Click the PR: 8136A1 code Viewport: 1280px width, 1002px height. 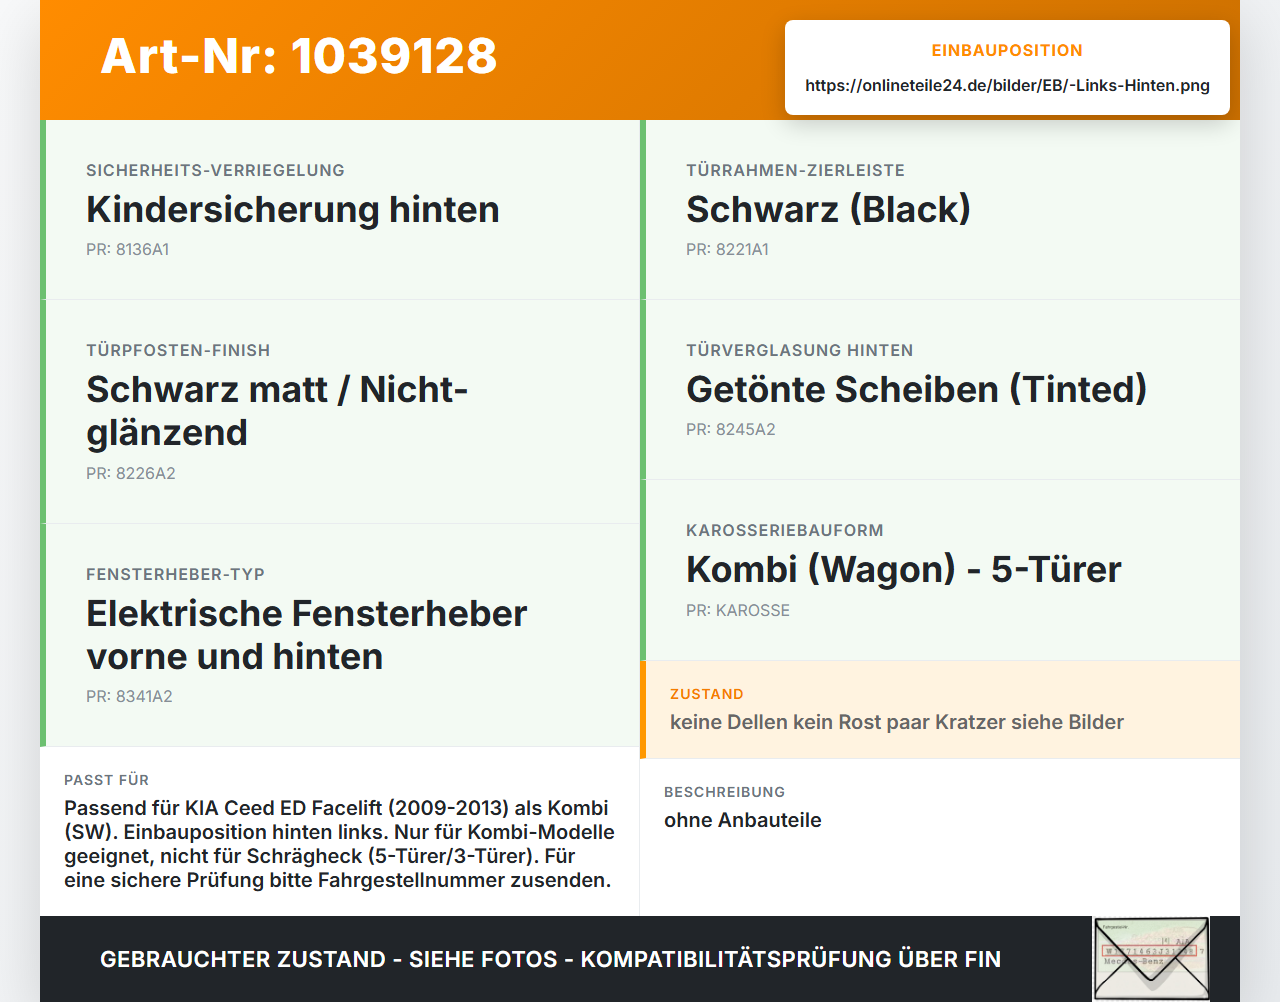pos(128,250)
